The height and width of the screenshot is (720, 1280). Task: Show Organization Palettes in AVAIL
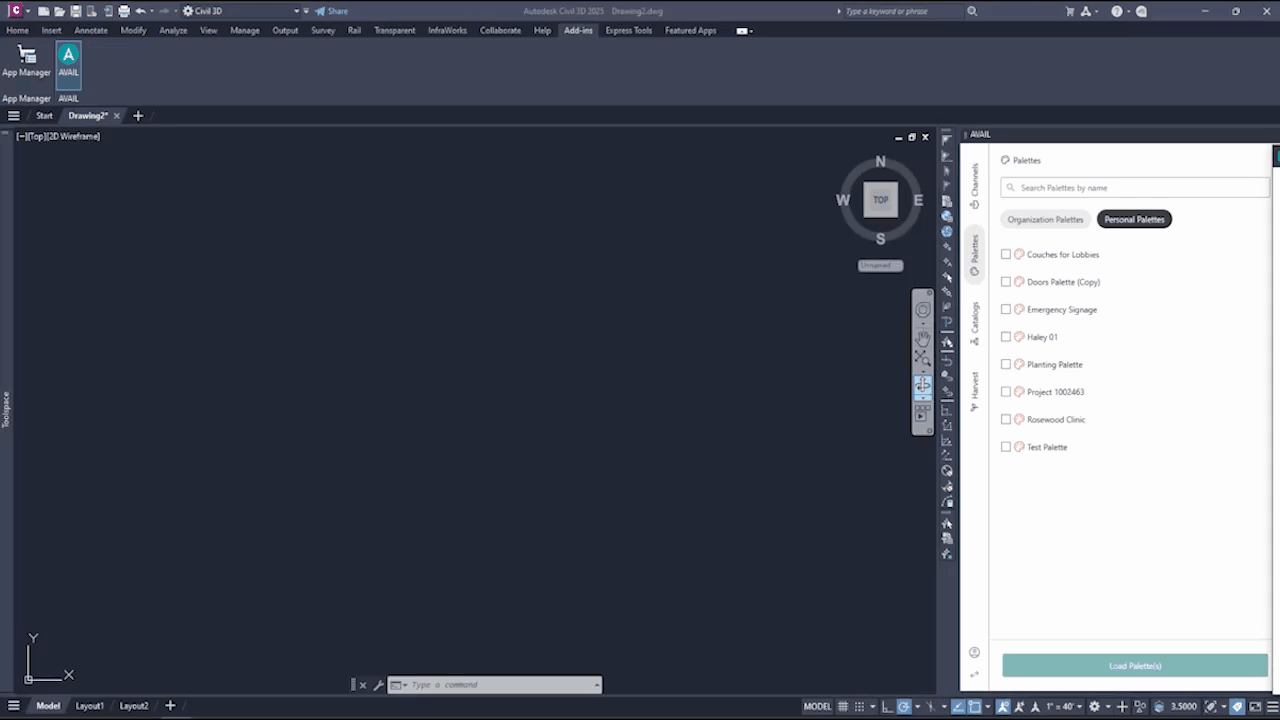[1045, 219]
